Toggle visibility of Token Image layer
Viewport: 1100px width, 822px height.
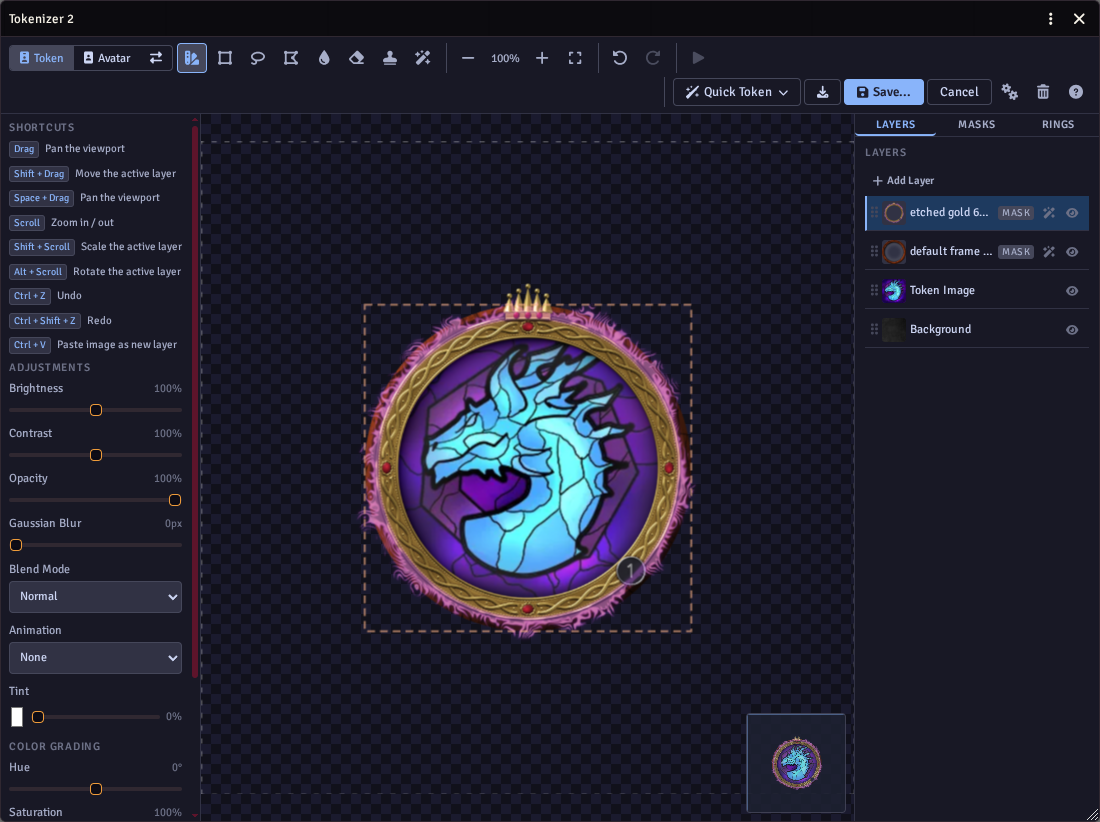(1072, 291)
